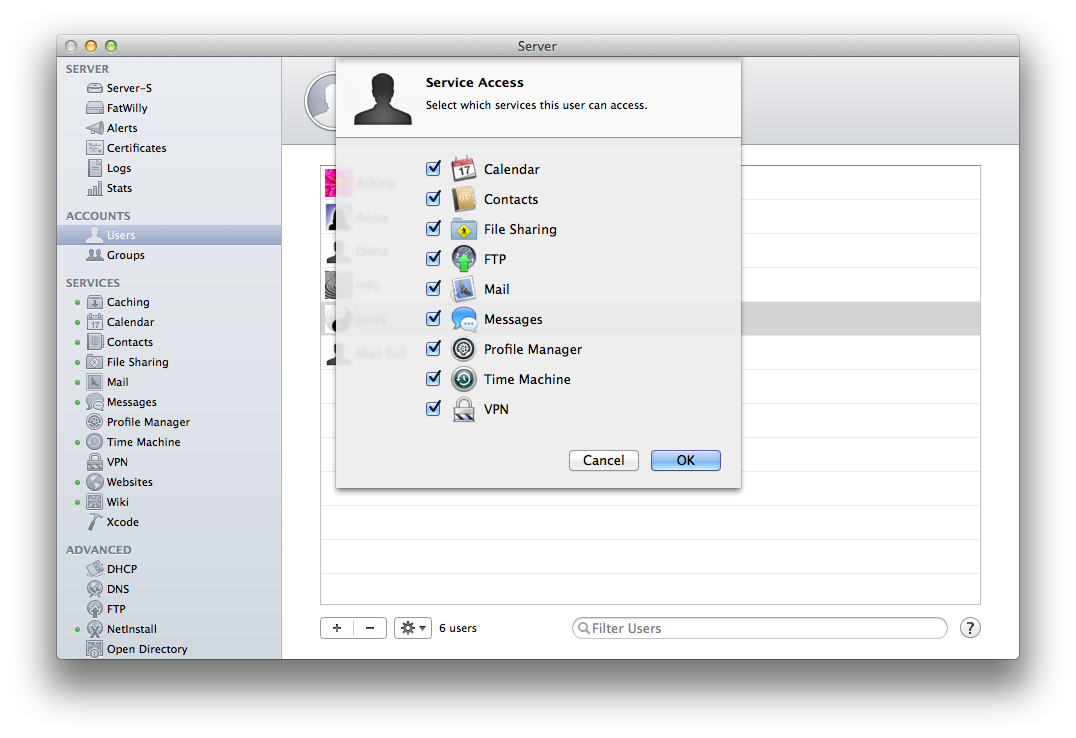Open the gear action menu
Image resolution: width=1076 pixels, height=738 pixels.
412,627
